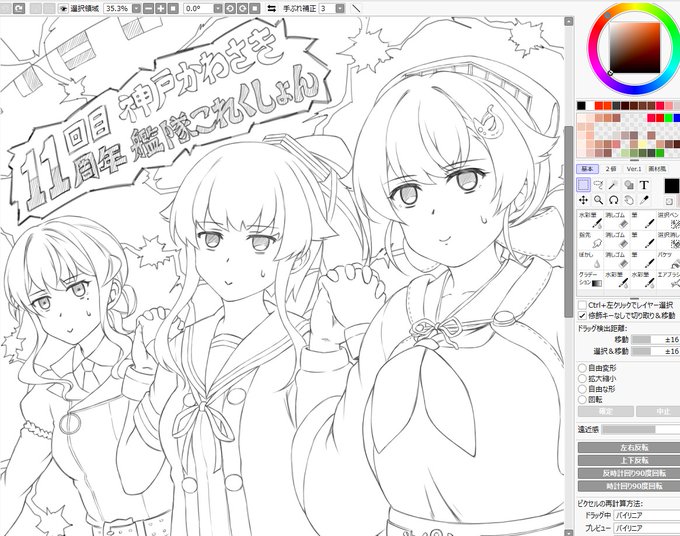Uncheck 修飾キーなしで切り取り&移動 checkbox
Image resolution: width=680 pixels, height=536 pixels.
[582, 315]
